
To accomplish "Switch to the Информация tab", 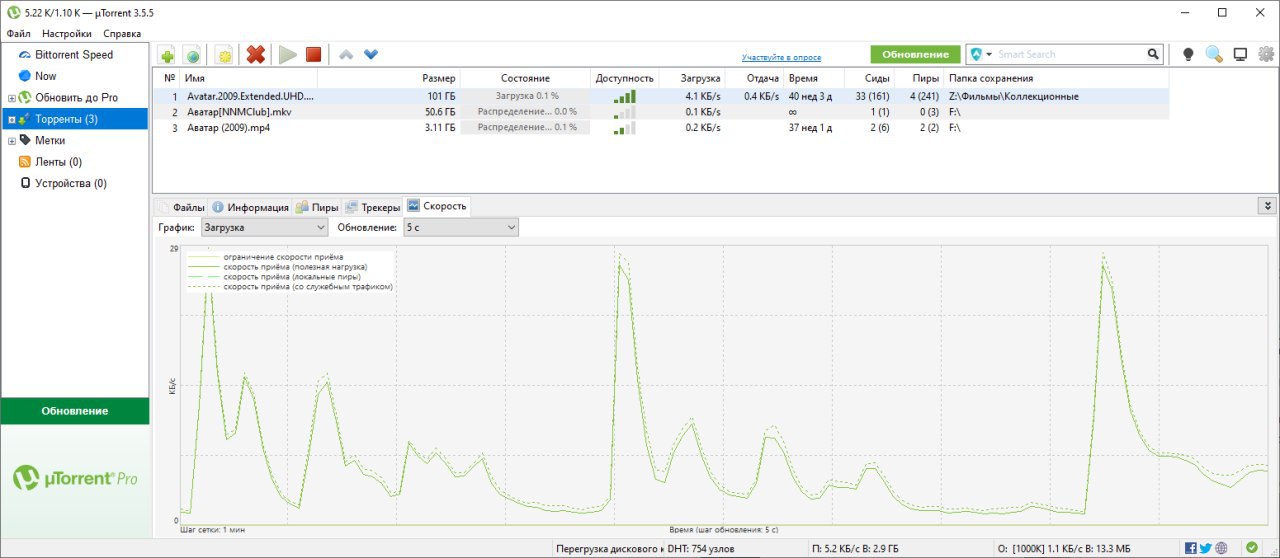I will tap(250, 207).
